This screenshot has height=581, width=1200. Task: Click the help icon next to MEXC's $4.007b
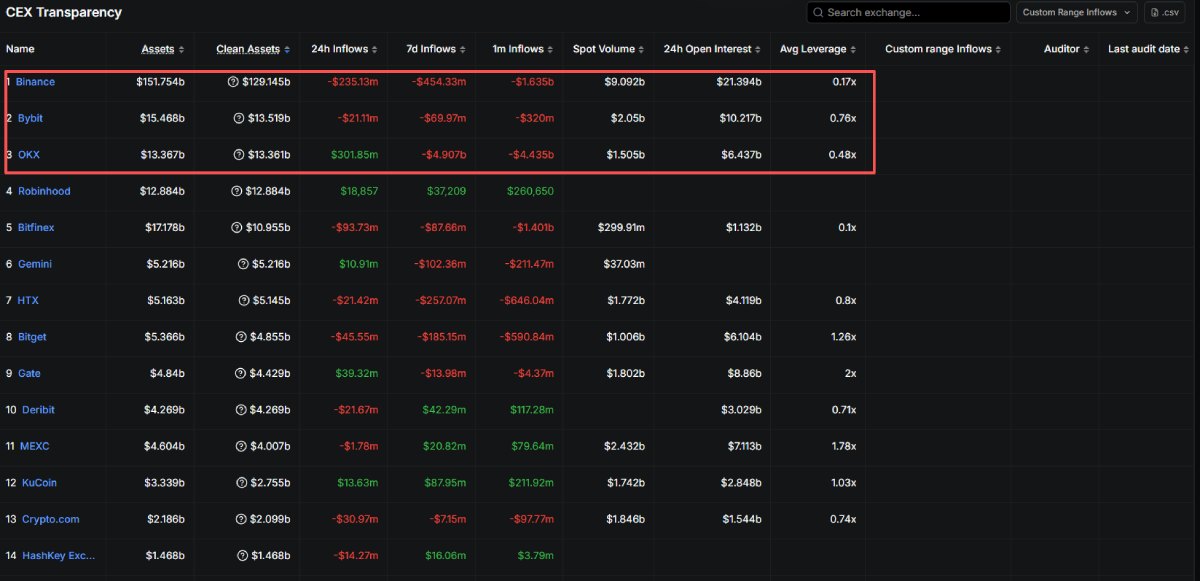tap(240, 446)
